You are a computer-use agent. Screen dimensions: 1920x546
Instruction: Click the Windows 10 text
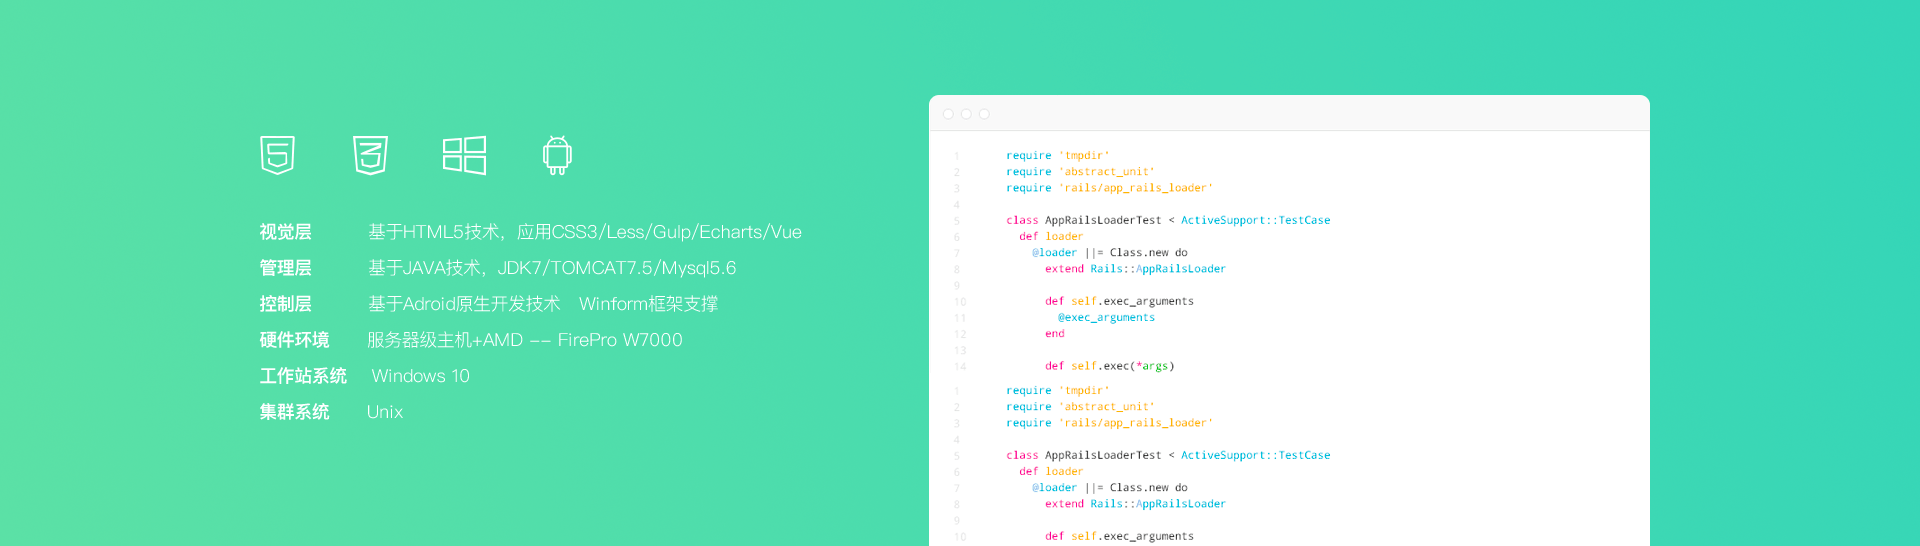tap(420, 376)
